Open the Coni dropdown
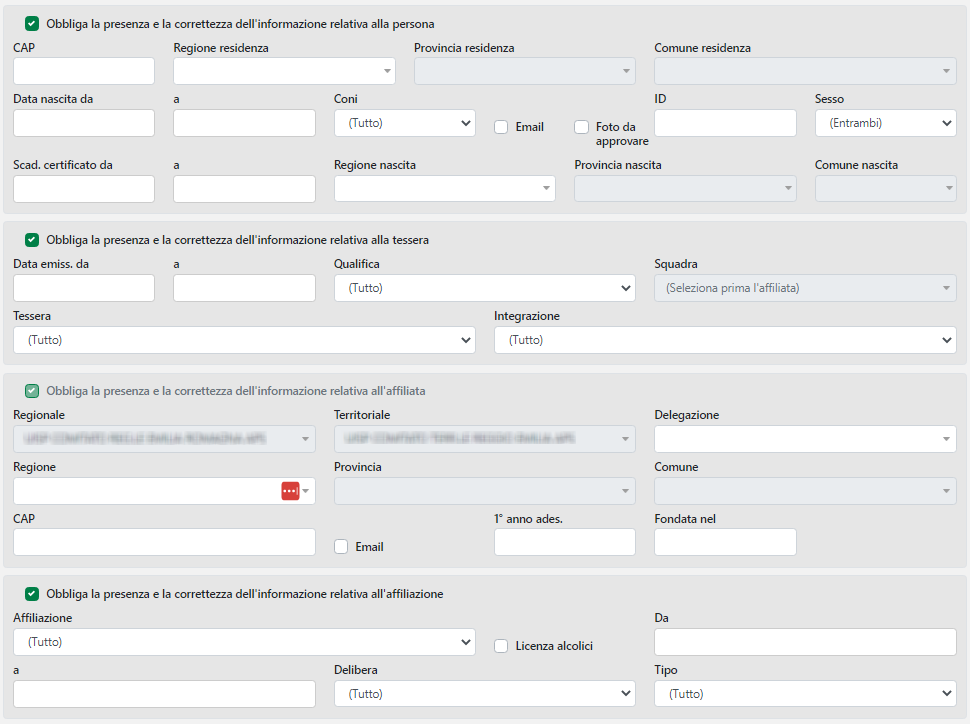 coord(404,123)
